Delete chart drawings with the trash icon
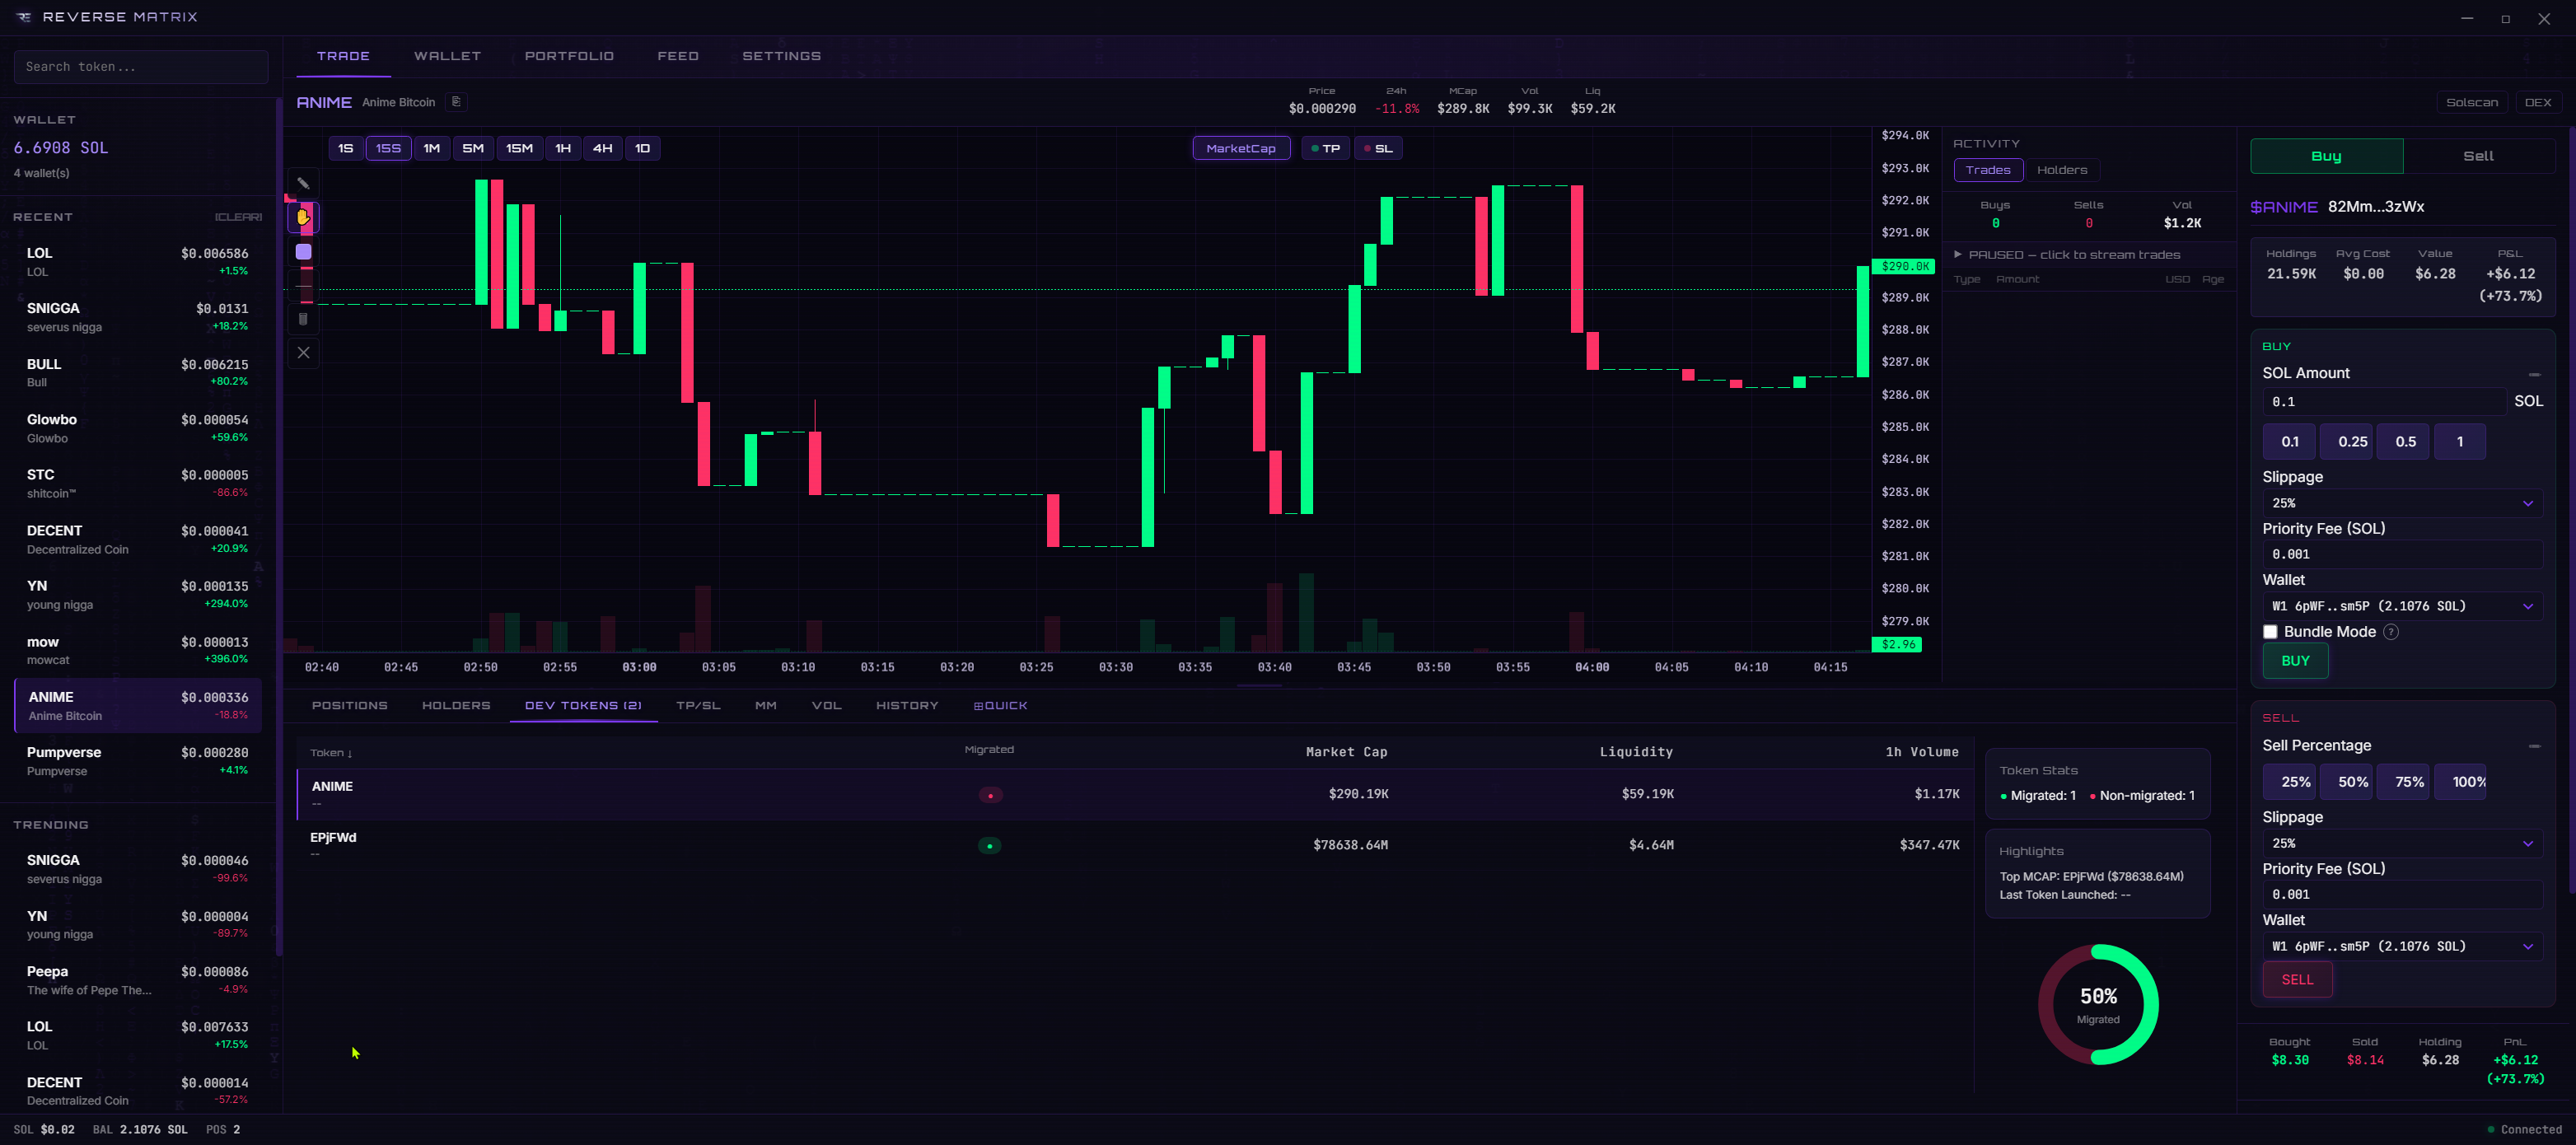The height and width of the screenshot is (1145, 2576). click(303, 319)
